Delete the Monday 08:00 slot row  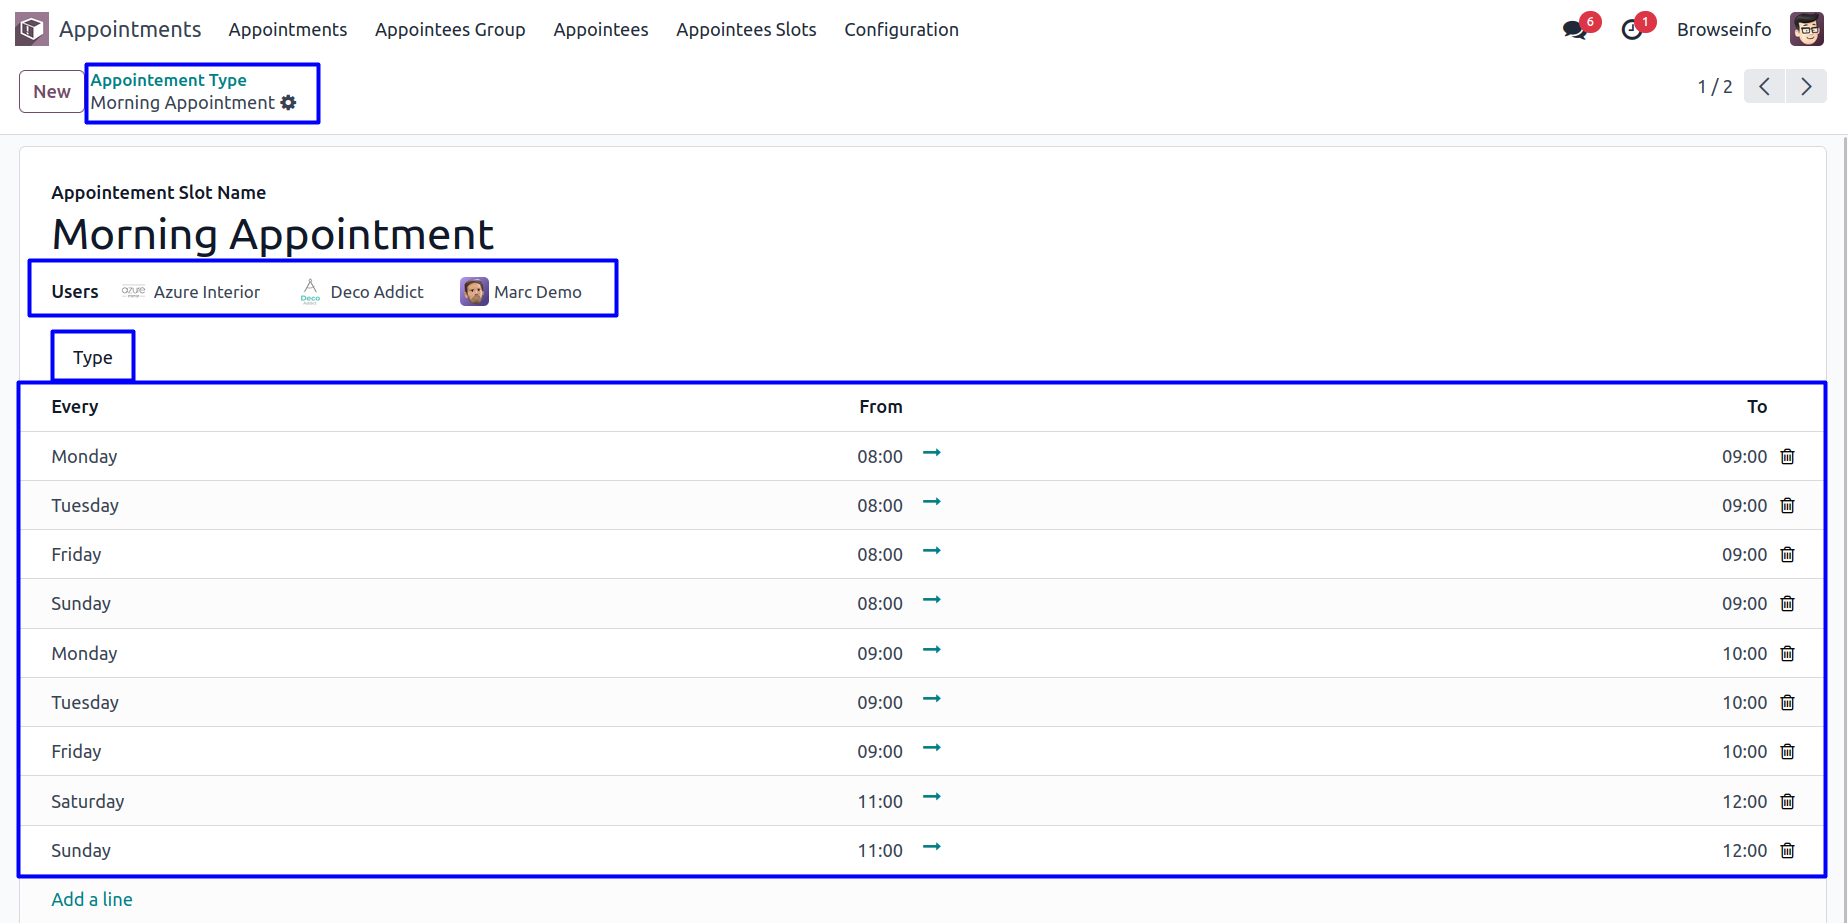pos(1787,457)
